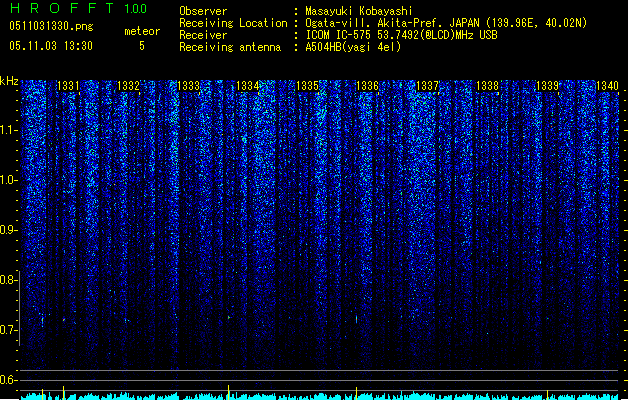Click the 1338 time label

(x=487, y=86)
